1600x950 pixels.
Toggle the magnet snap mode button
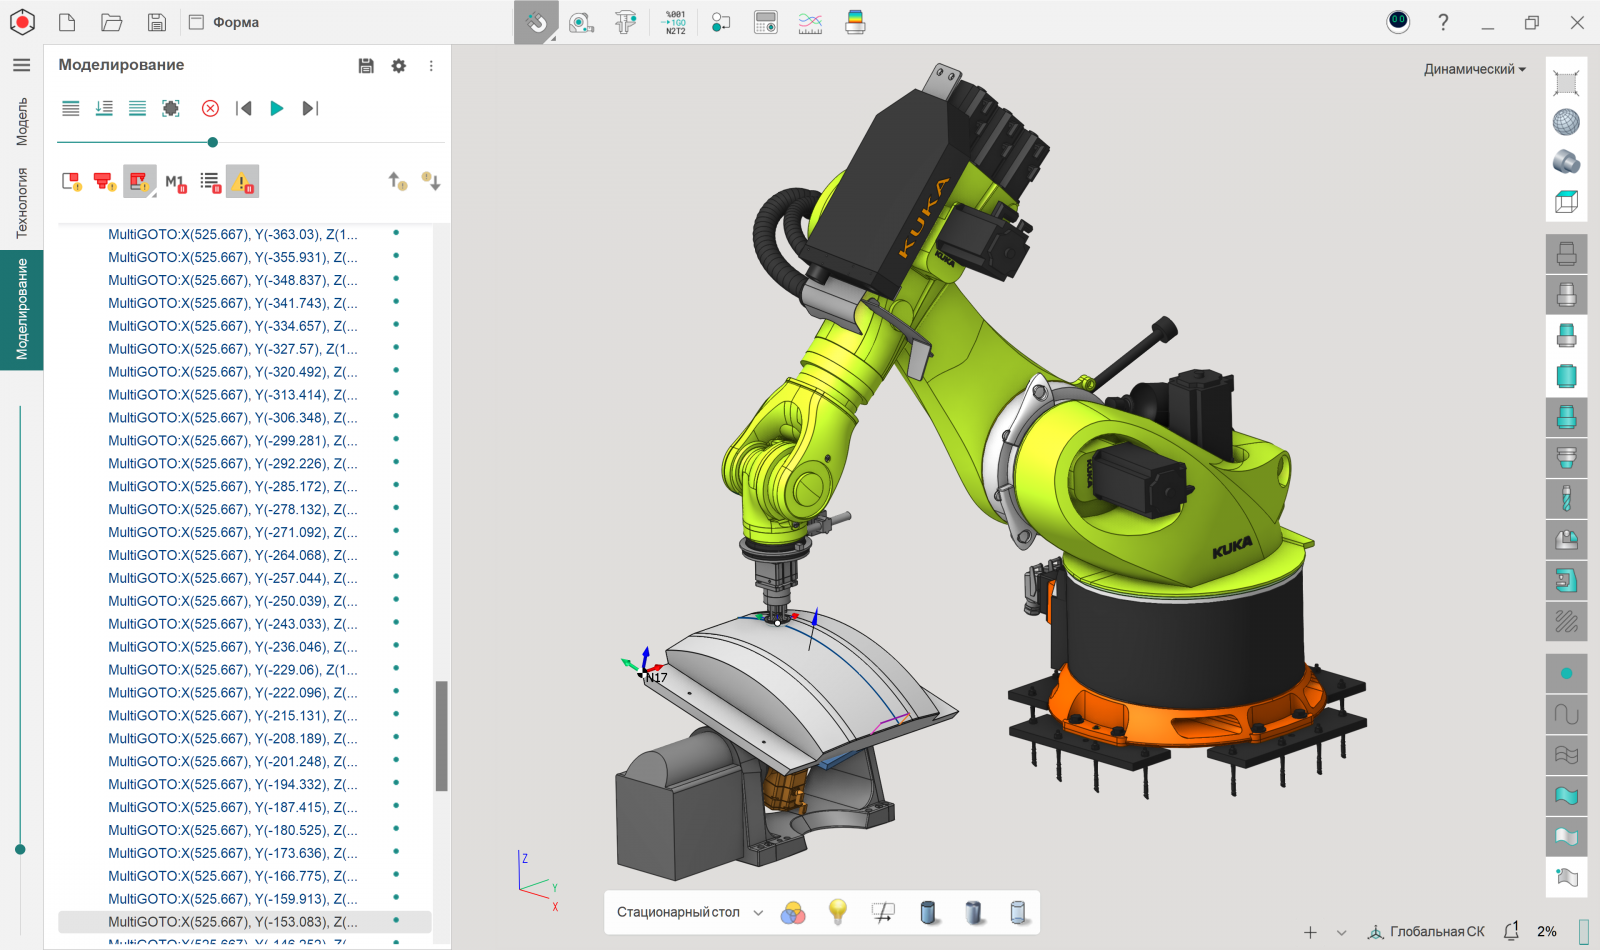pyautogui.click(x=536, y=22)
